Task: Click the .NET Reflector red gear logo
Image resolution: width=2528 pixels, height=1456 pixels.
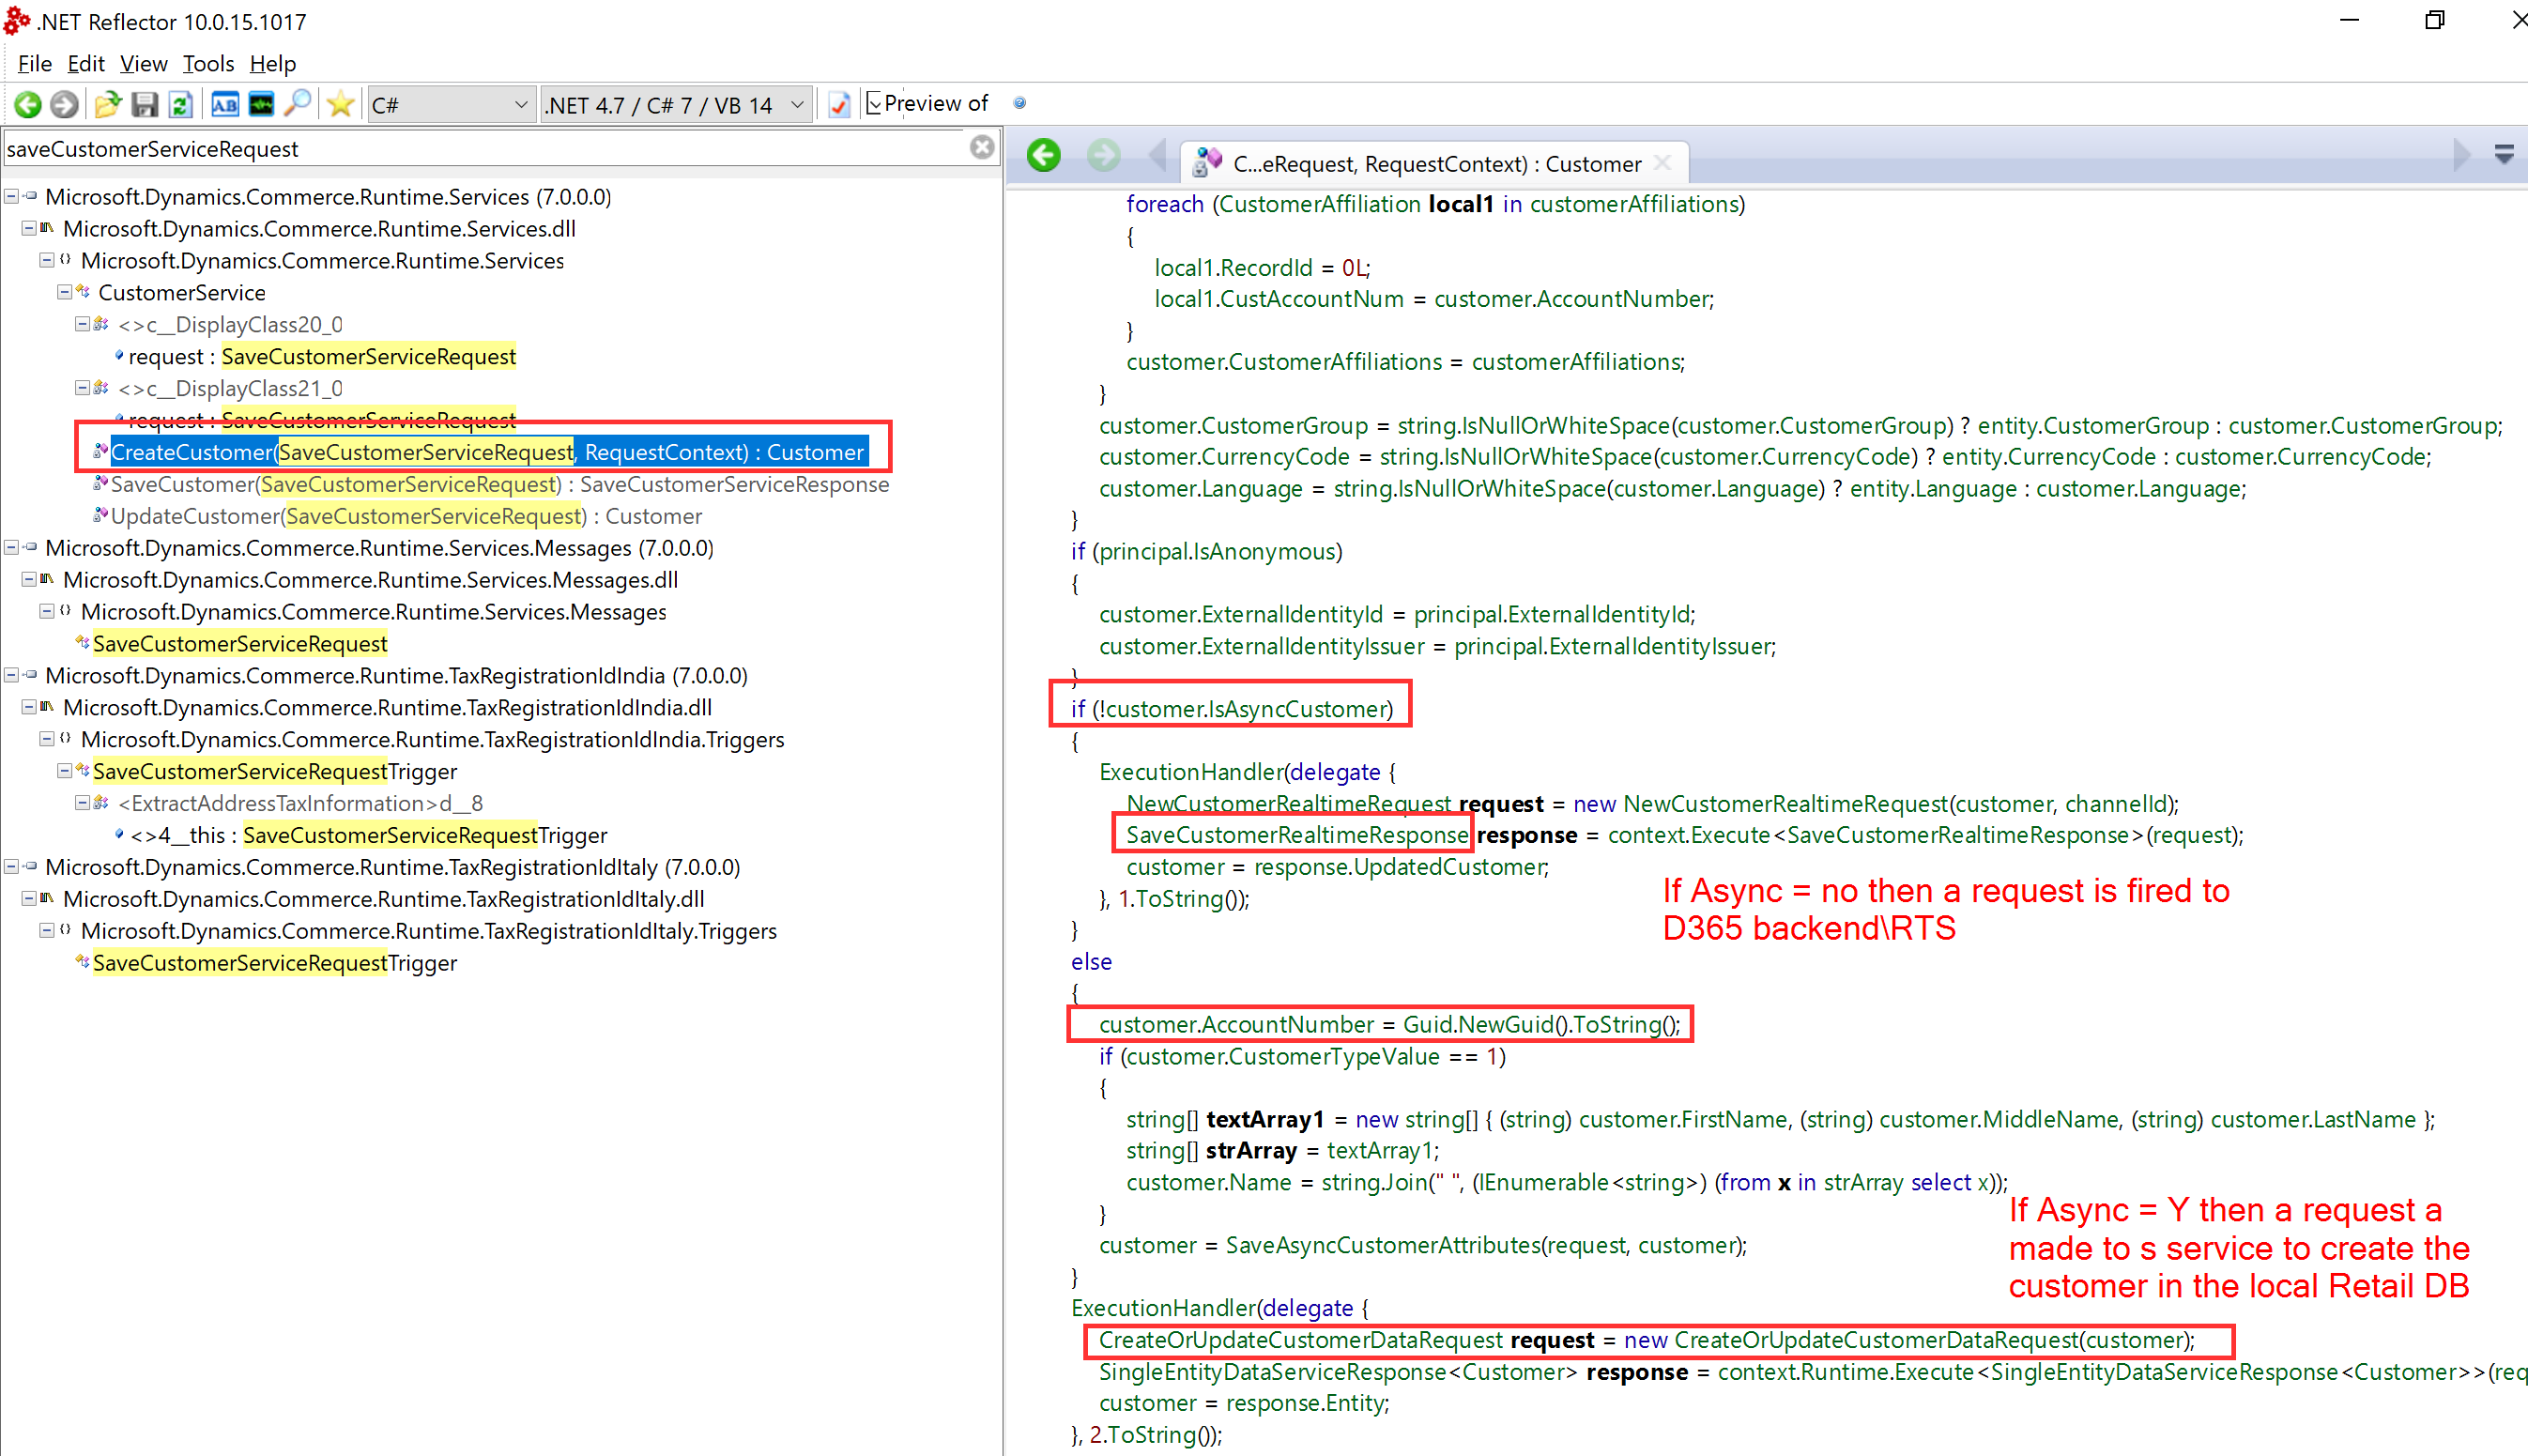Action: click(17, 20)
